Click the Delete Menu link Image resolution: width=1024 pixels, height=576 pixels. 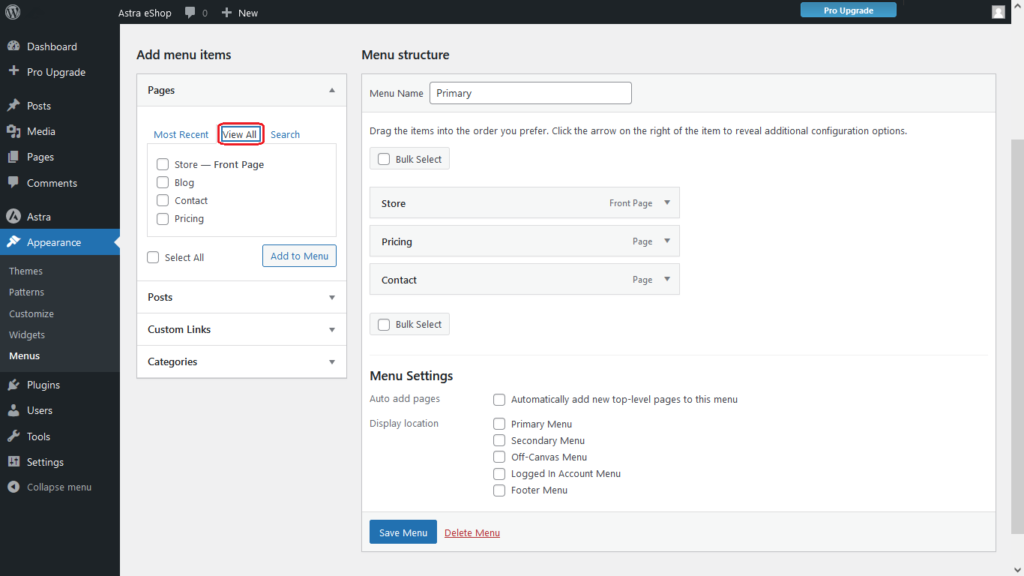click(472, 533)
